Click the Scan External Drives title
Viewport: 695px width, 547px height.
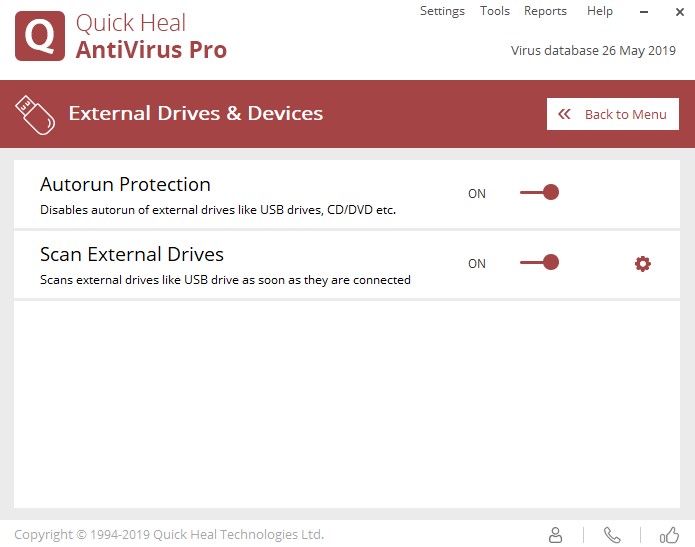click(x=132, y=254)
